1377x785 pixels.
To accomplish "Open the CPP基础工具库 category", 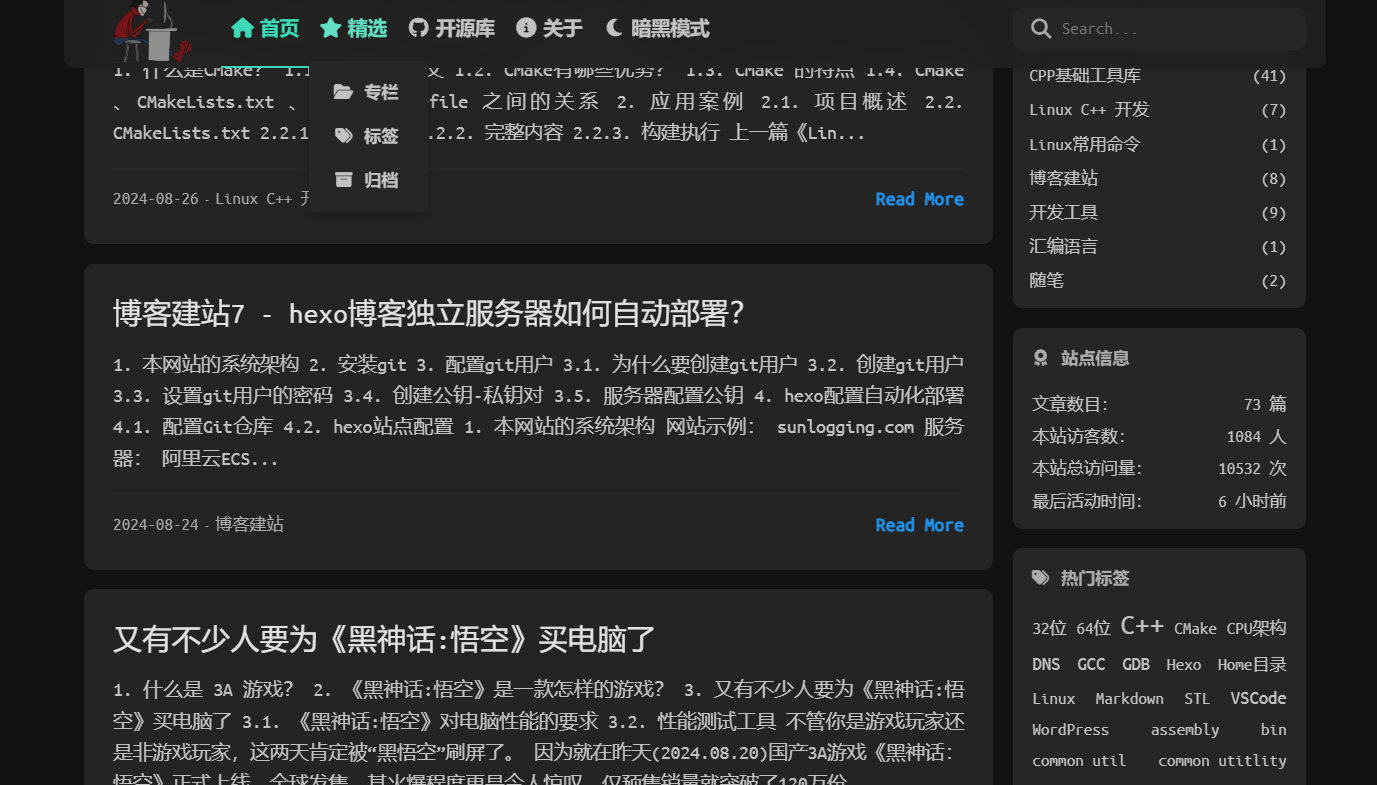I will coord(1085,76).
